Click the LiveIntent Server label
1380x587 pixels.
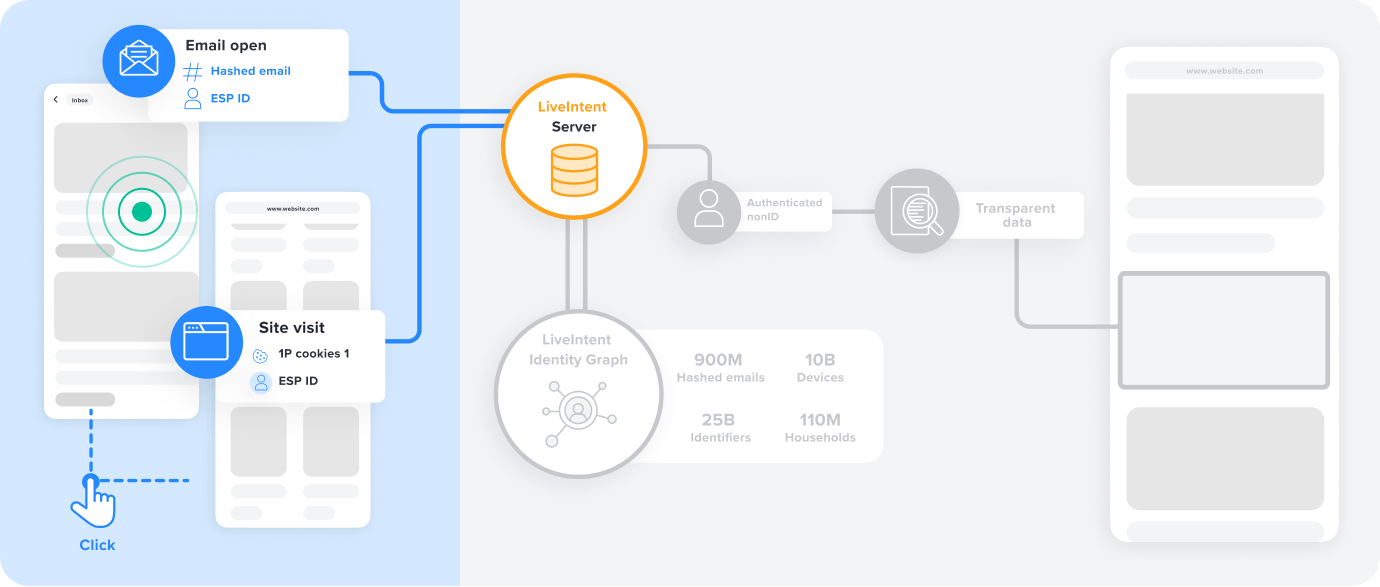(574, 117)
